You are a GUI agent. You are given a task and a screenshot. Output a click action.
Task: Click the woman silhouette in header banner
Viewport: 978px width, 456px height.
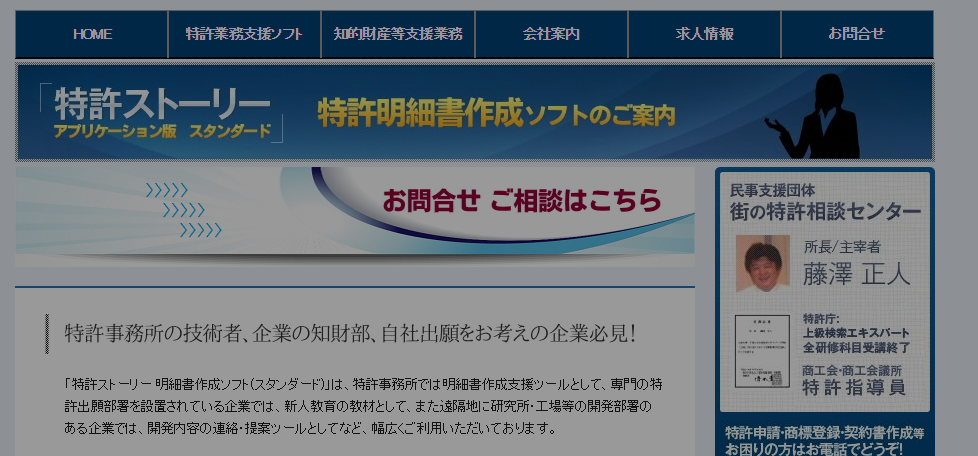814,117
